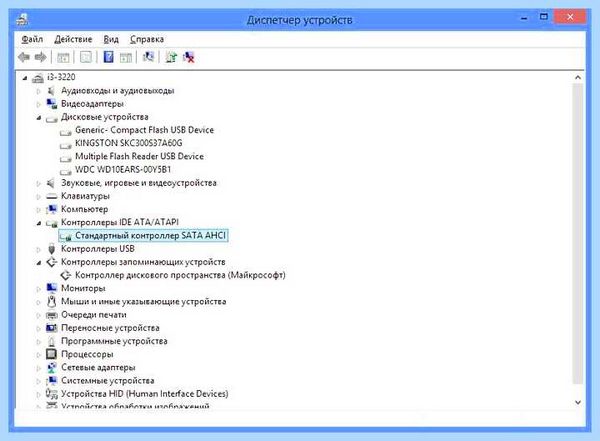Click the printer icon for Очереди печати
The height and width of the screenshot is (441, 600).
[51, 315]
